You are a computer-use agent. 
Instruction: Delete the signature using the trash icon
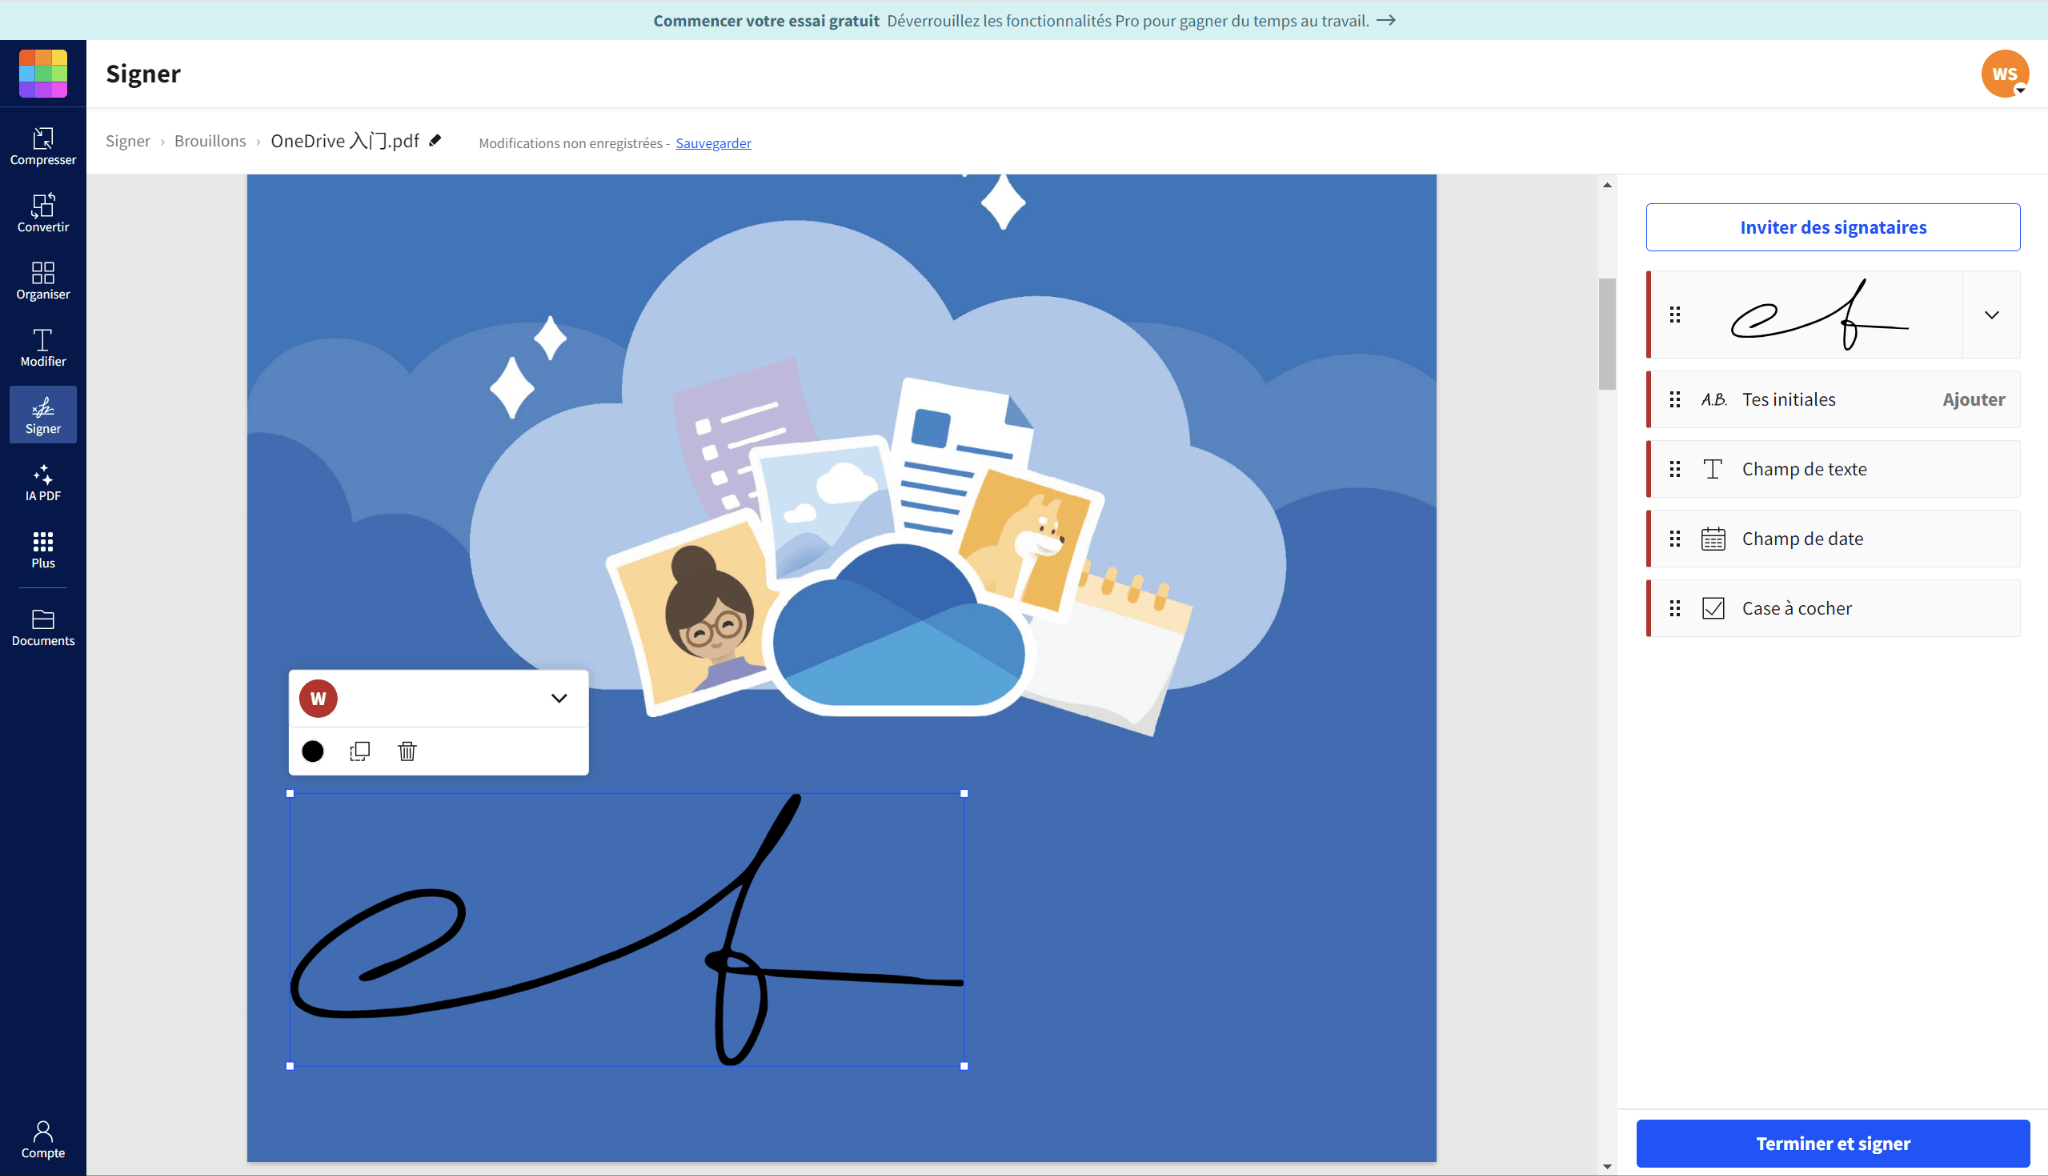coord(407,751)
